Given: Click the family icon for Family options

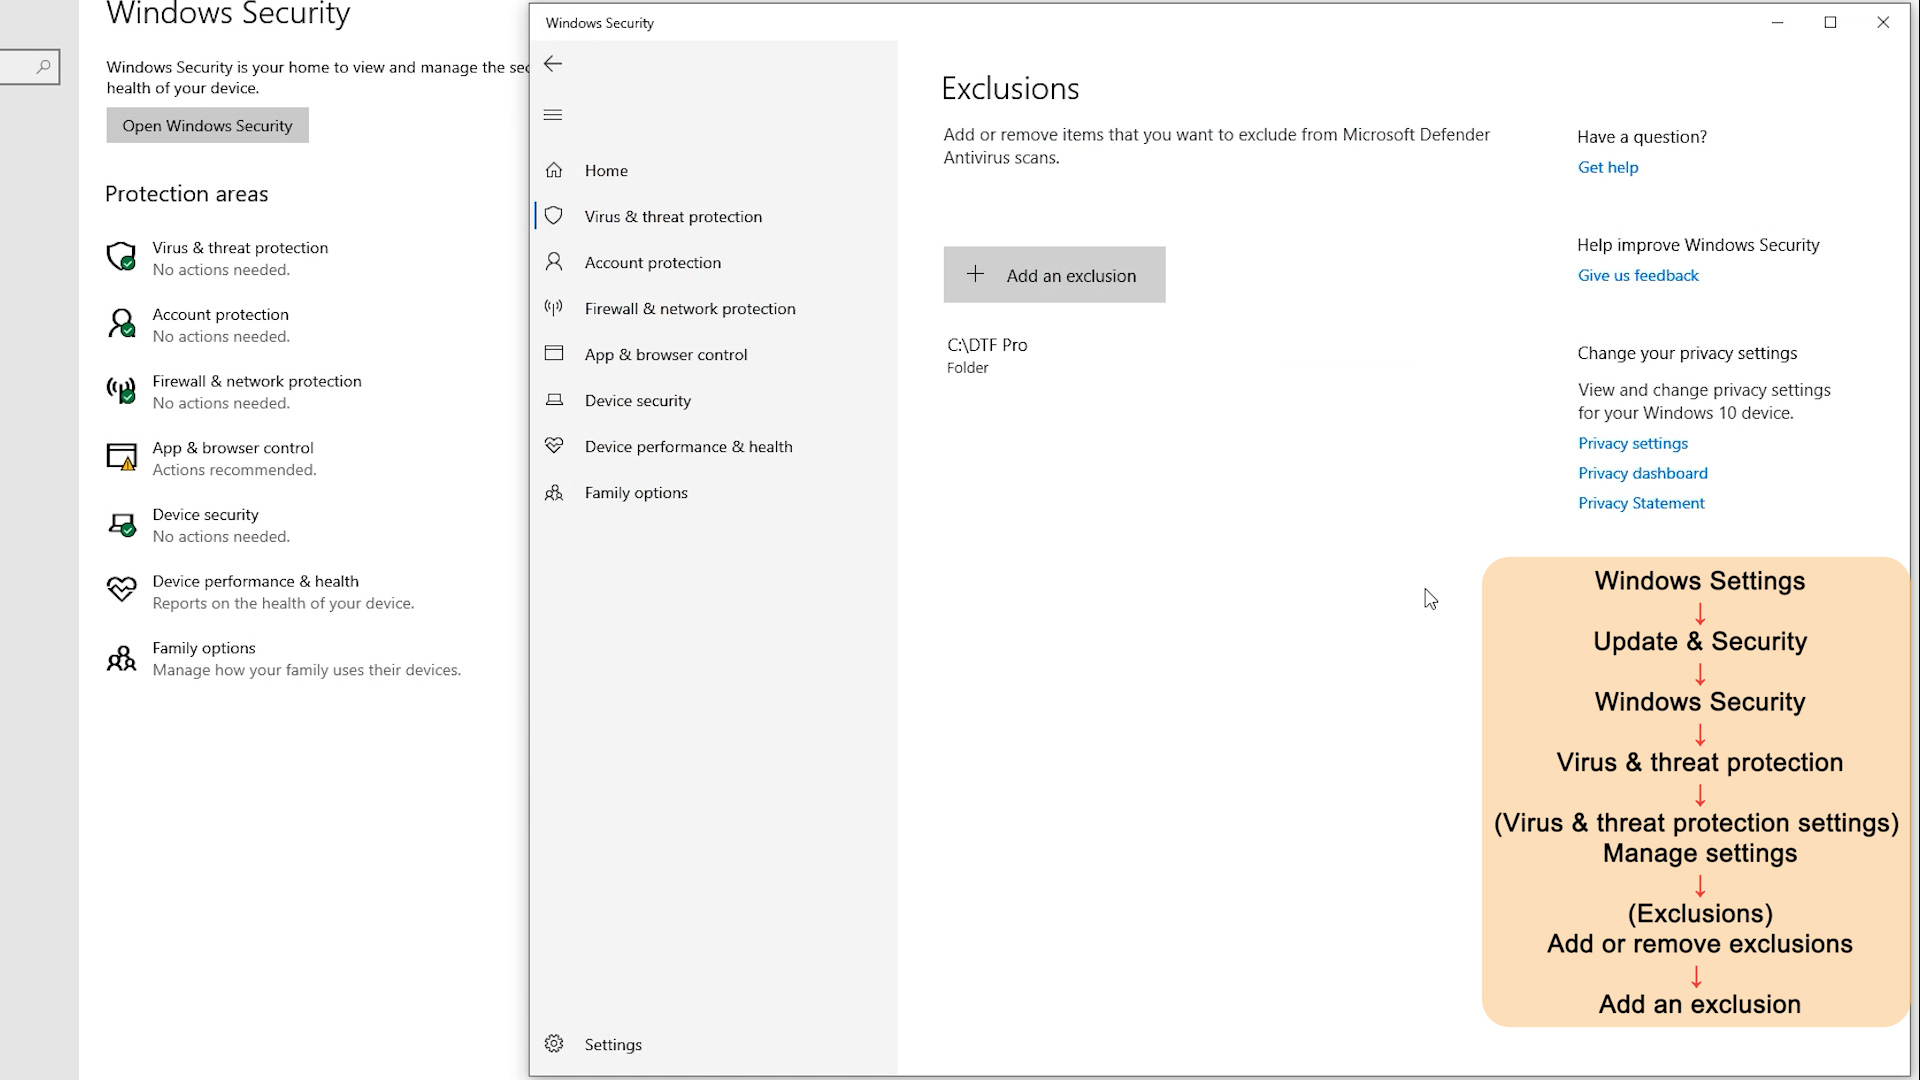Looking at the screenshot, I should pyautogui.click(x=554, y=492).
